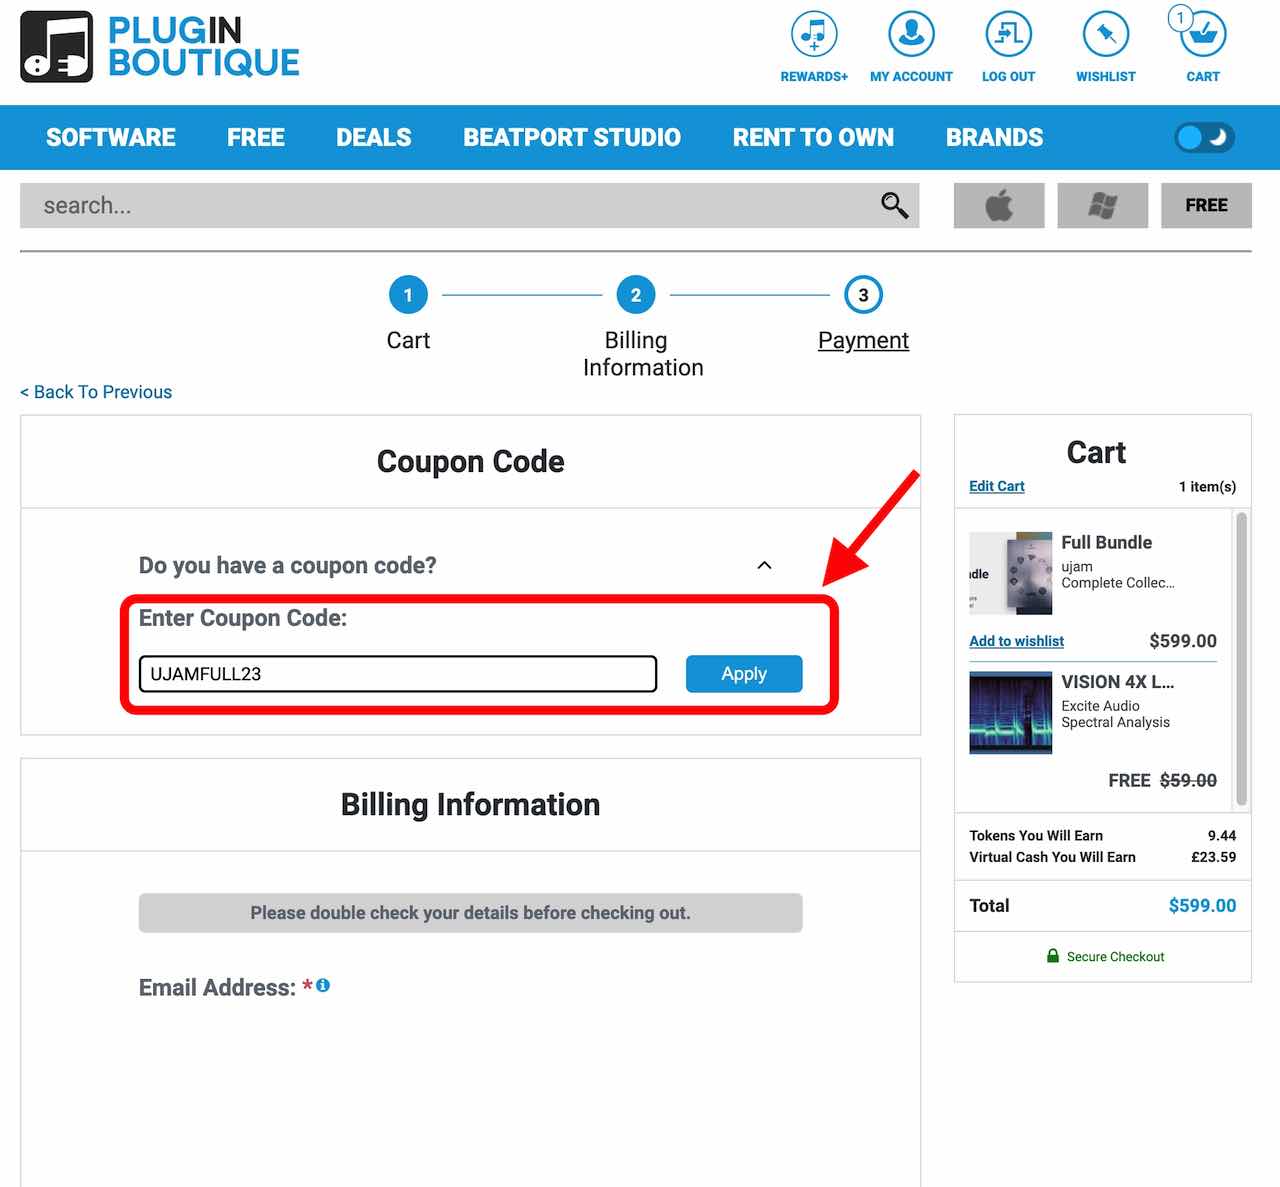Screen dimensions: 1280x1187
Task: Click the Plugin Boutique logo
Action: [x=160, y=47]
